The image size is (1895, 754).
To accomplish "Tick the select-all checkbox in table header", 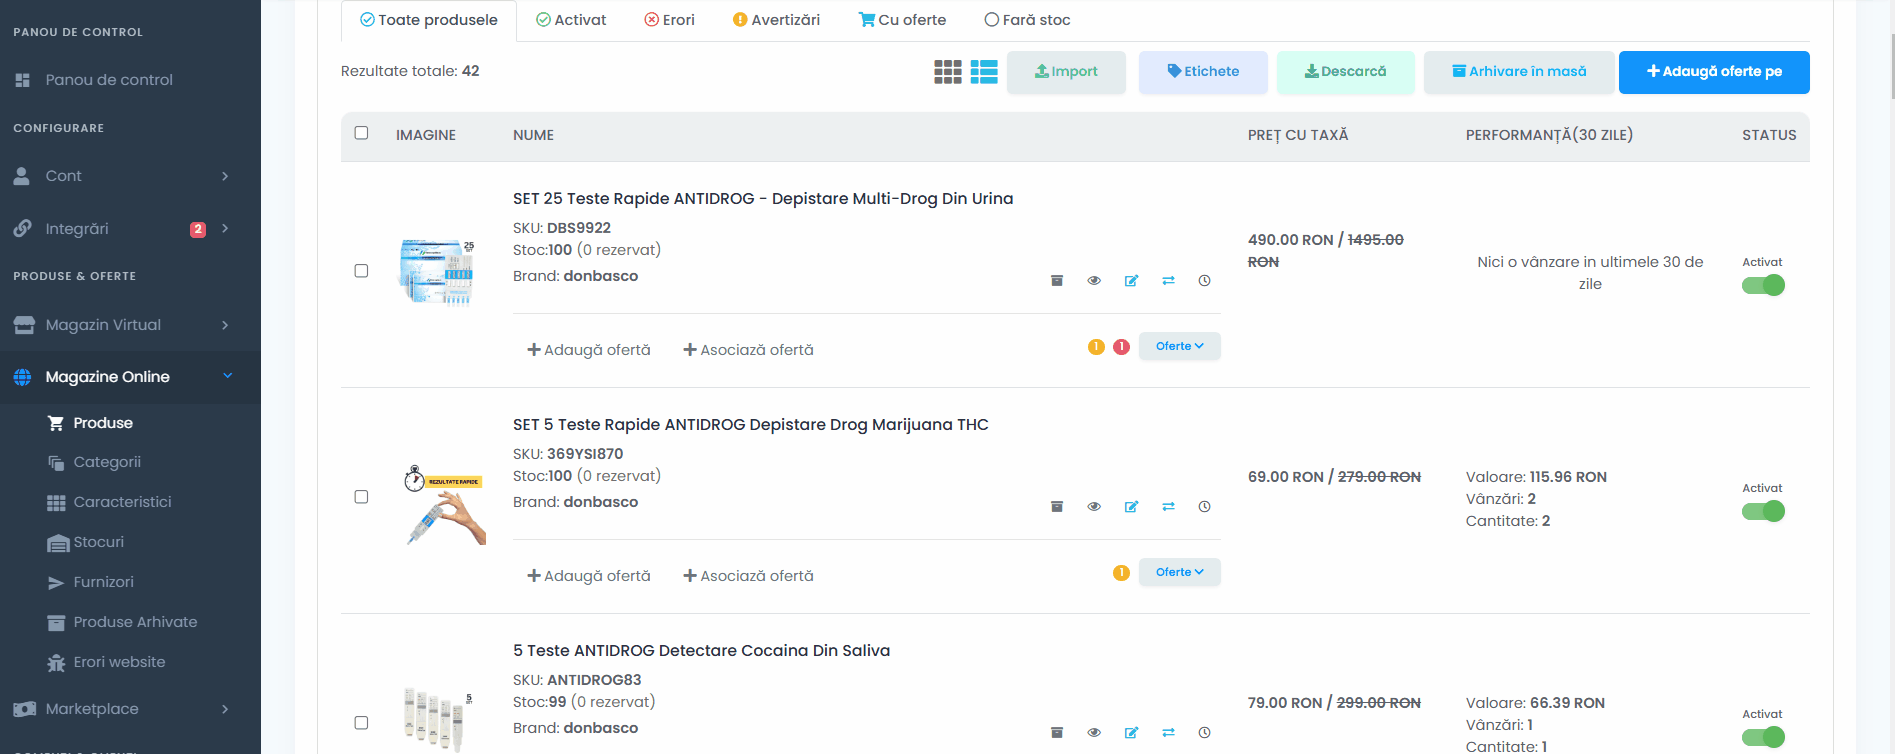I will tap(361, 133).
